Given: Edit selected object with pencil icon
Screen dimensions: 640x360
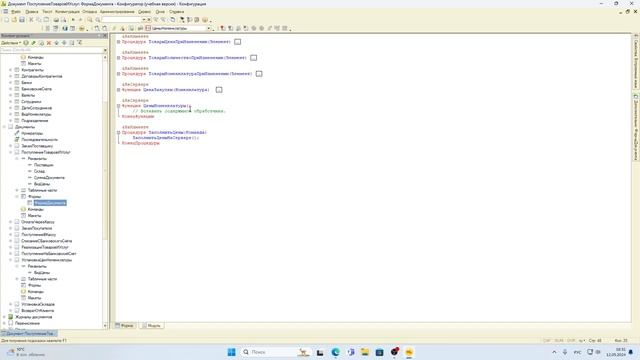Looking at the screenshot, I should 34,42.
